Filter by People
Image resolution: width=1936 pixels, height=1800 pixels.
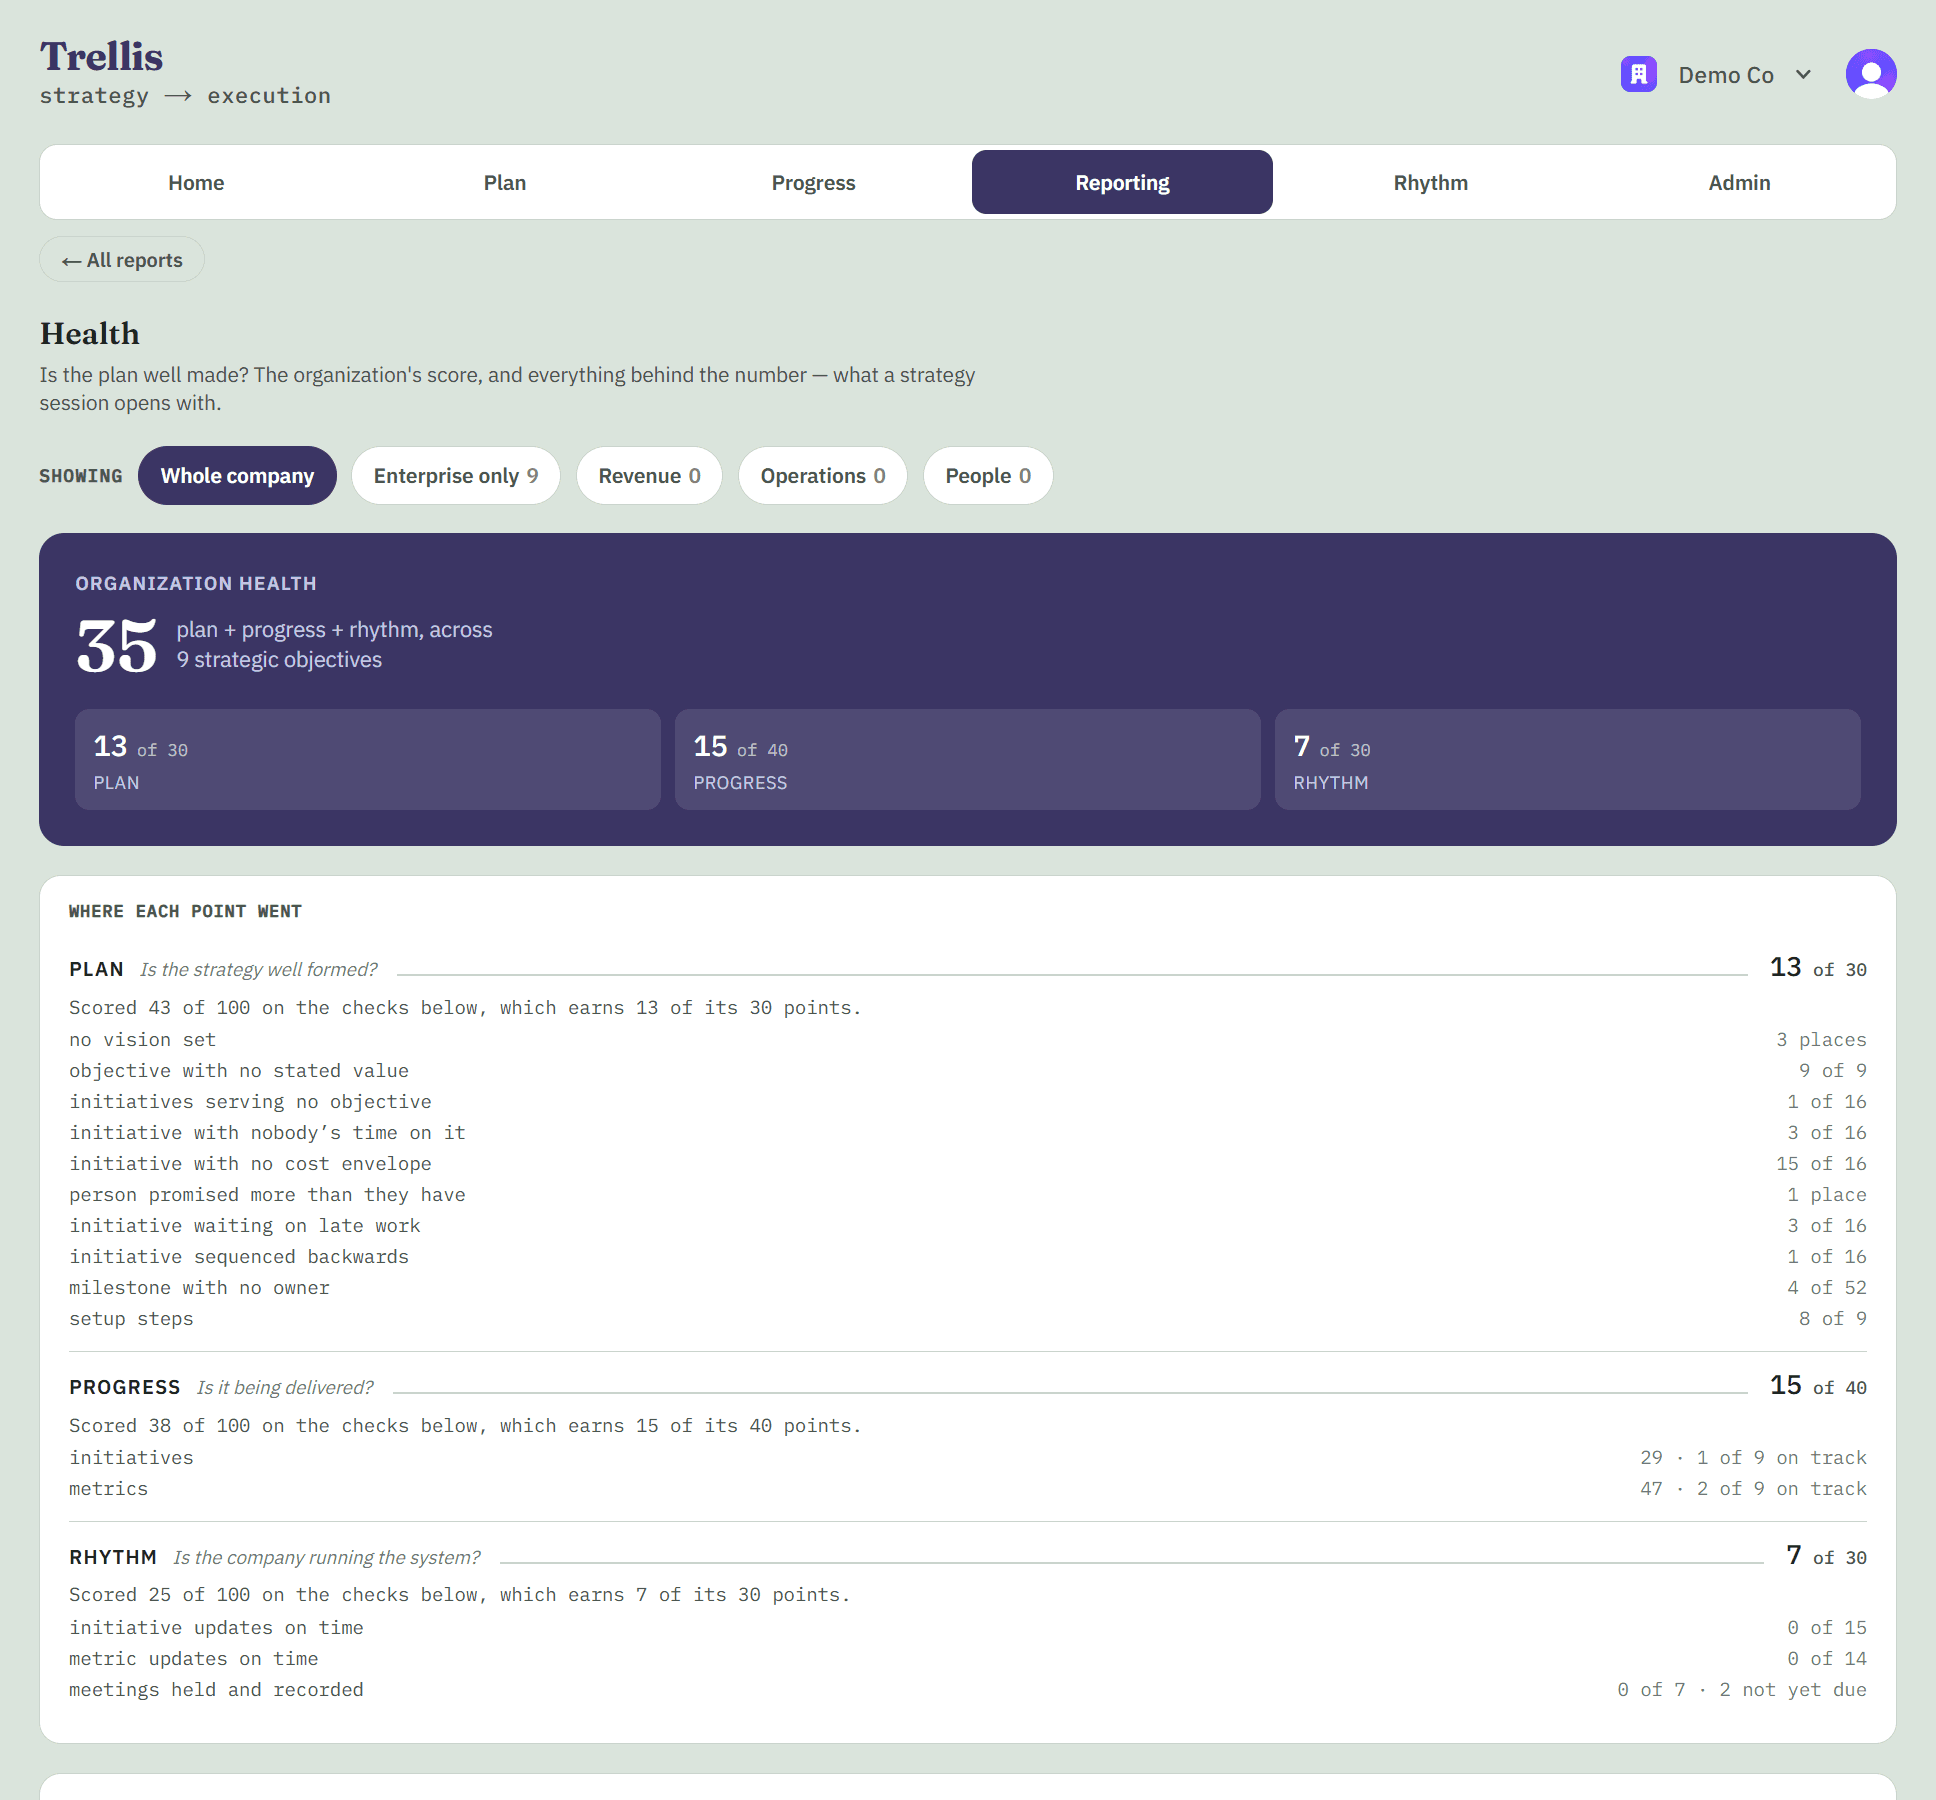[988, 476]
